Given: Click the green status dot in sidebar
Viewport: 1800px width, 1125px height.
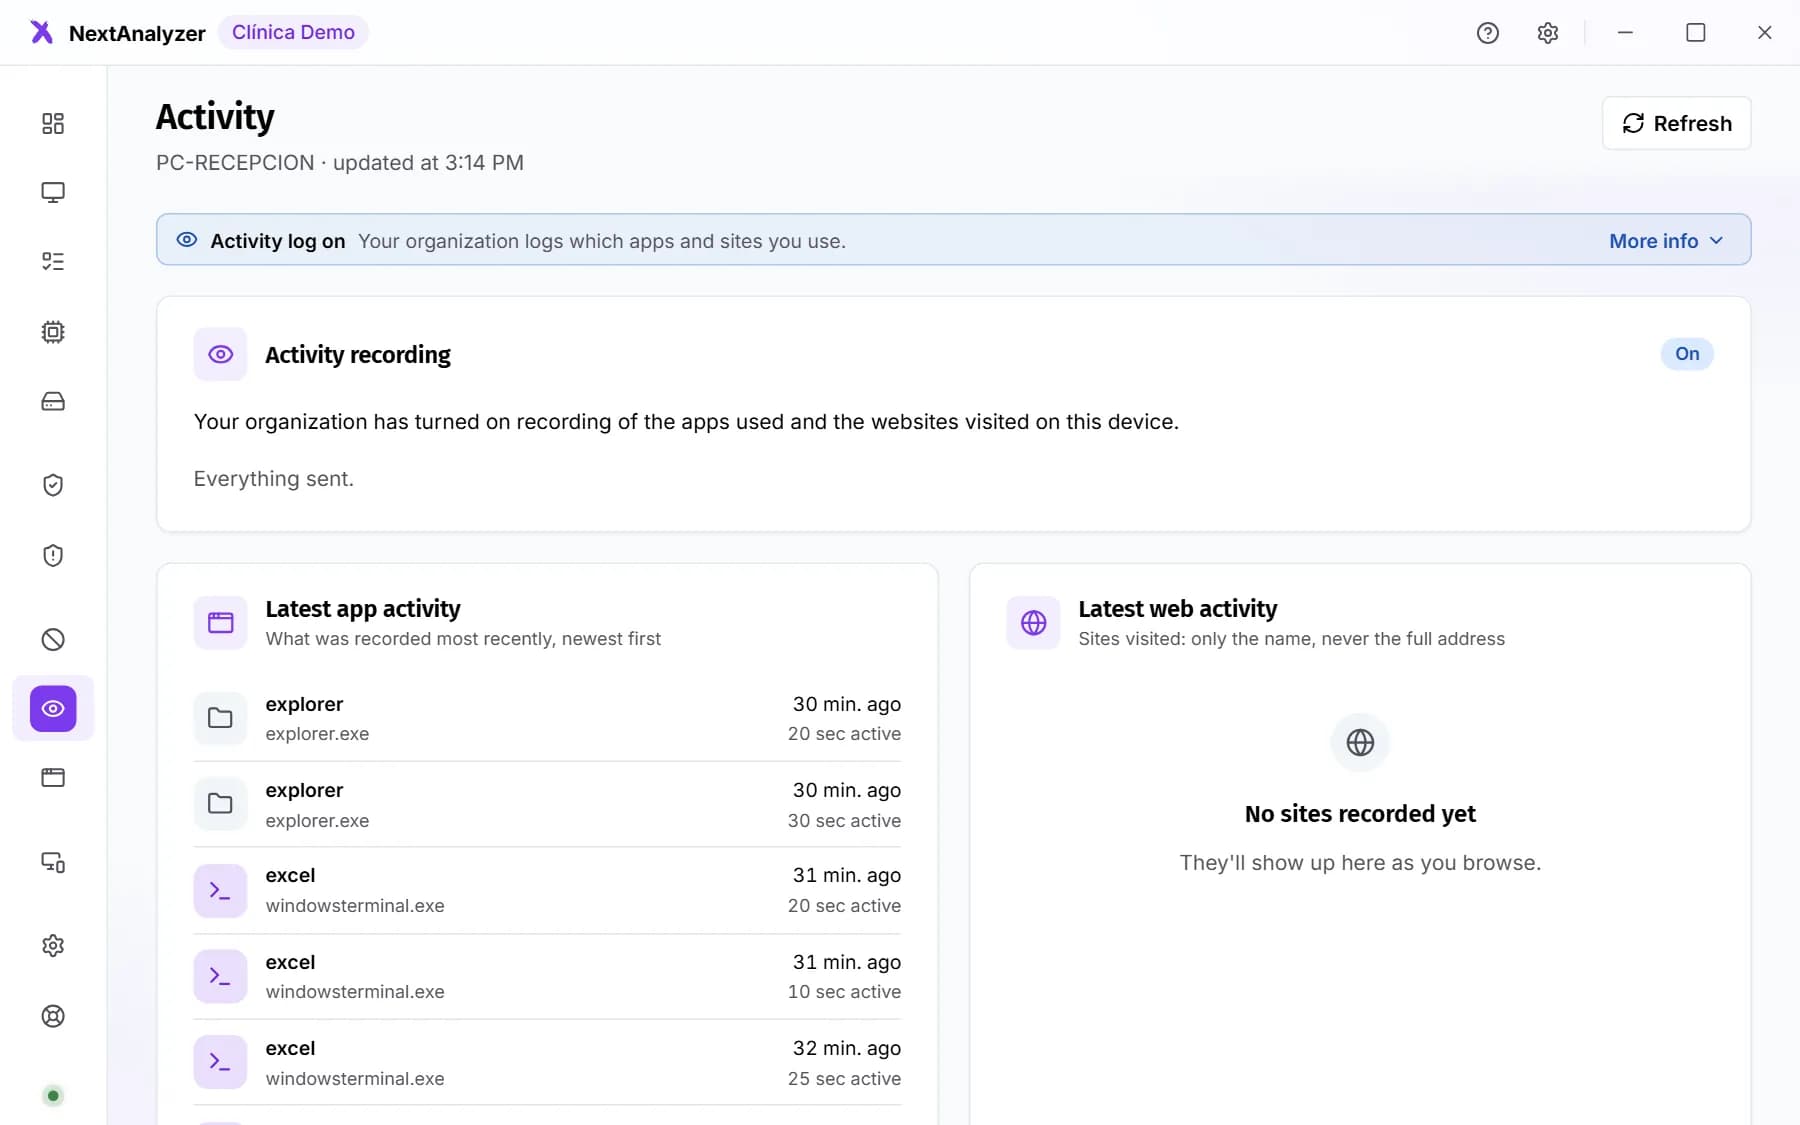Looking at the screenshot, I should [53, 1096].
